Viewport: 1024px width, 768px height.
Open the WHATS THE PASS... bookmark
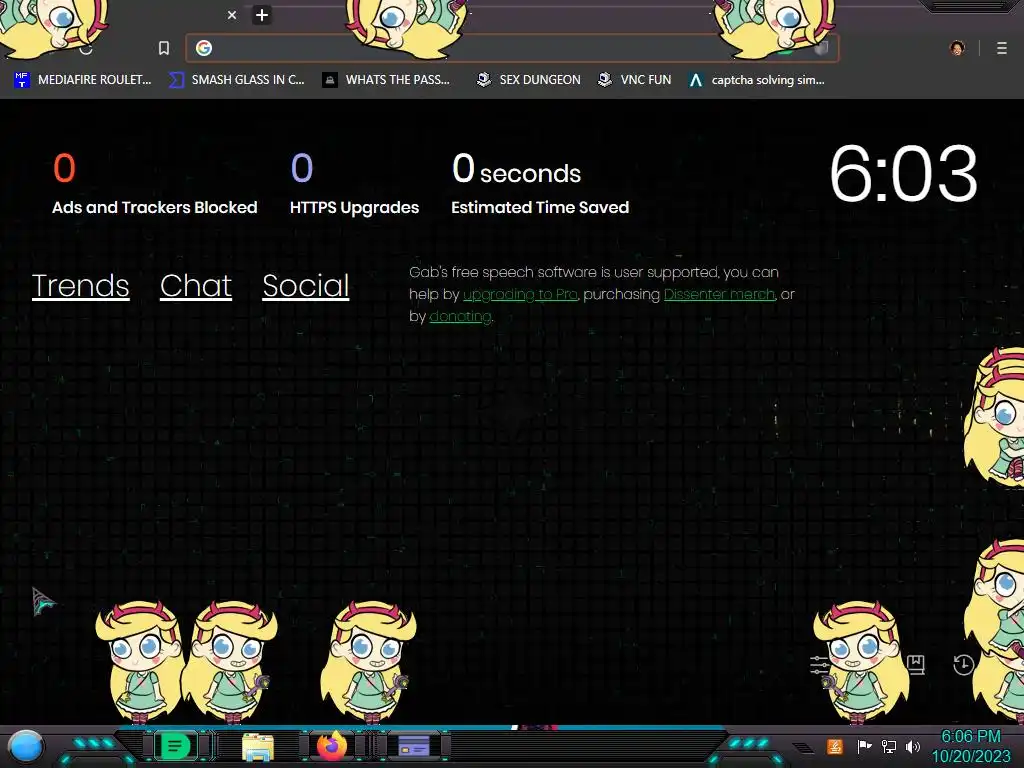387,80
